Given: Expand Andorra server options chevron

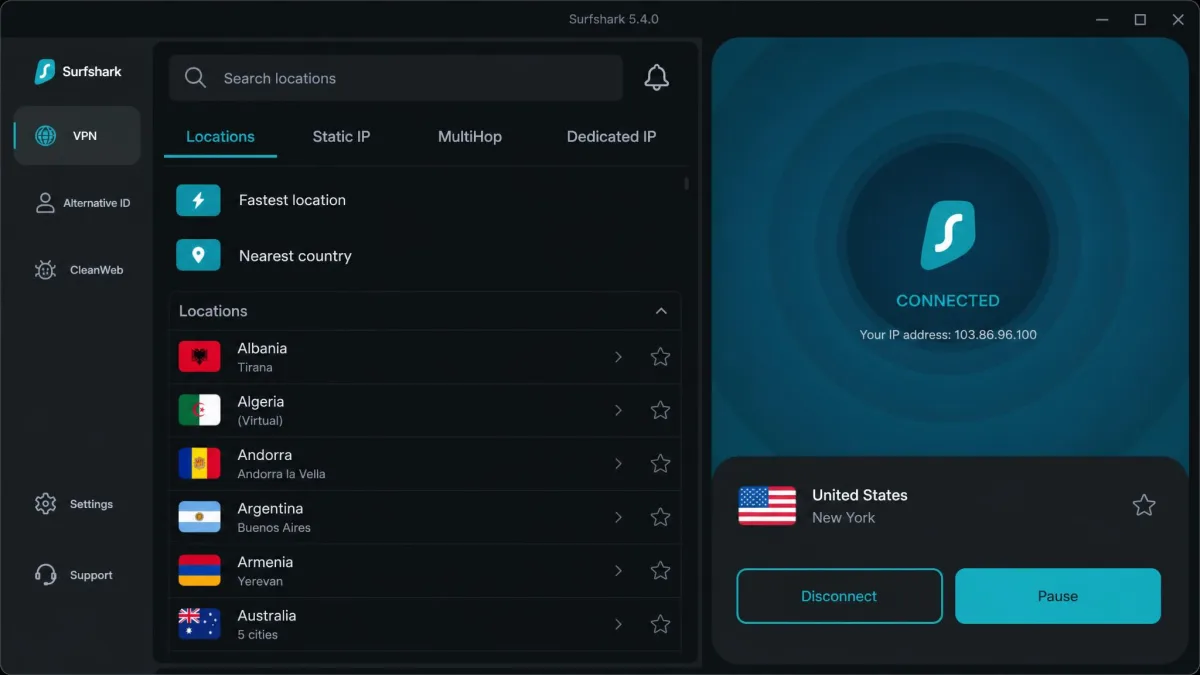Looking at the screenshot, I should (618, 464).
